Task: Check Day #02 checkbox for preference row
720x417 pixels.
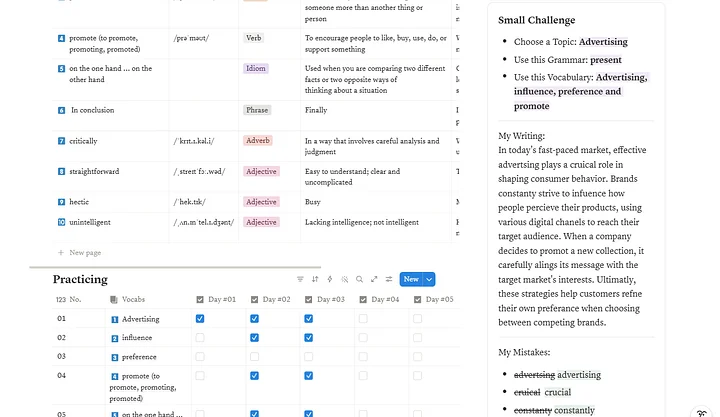Action: point(254,357)
